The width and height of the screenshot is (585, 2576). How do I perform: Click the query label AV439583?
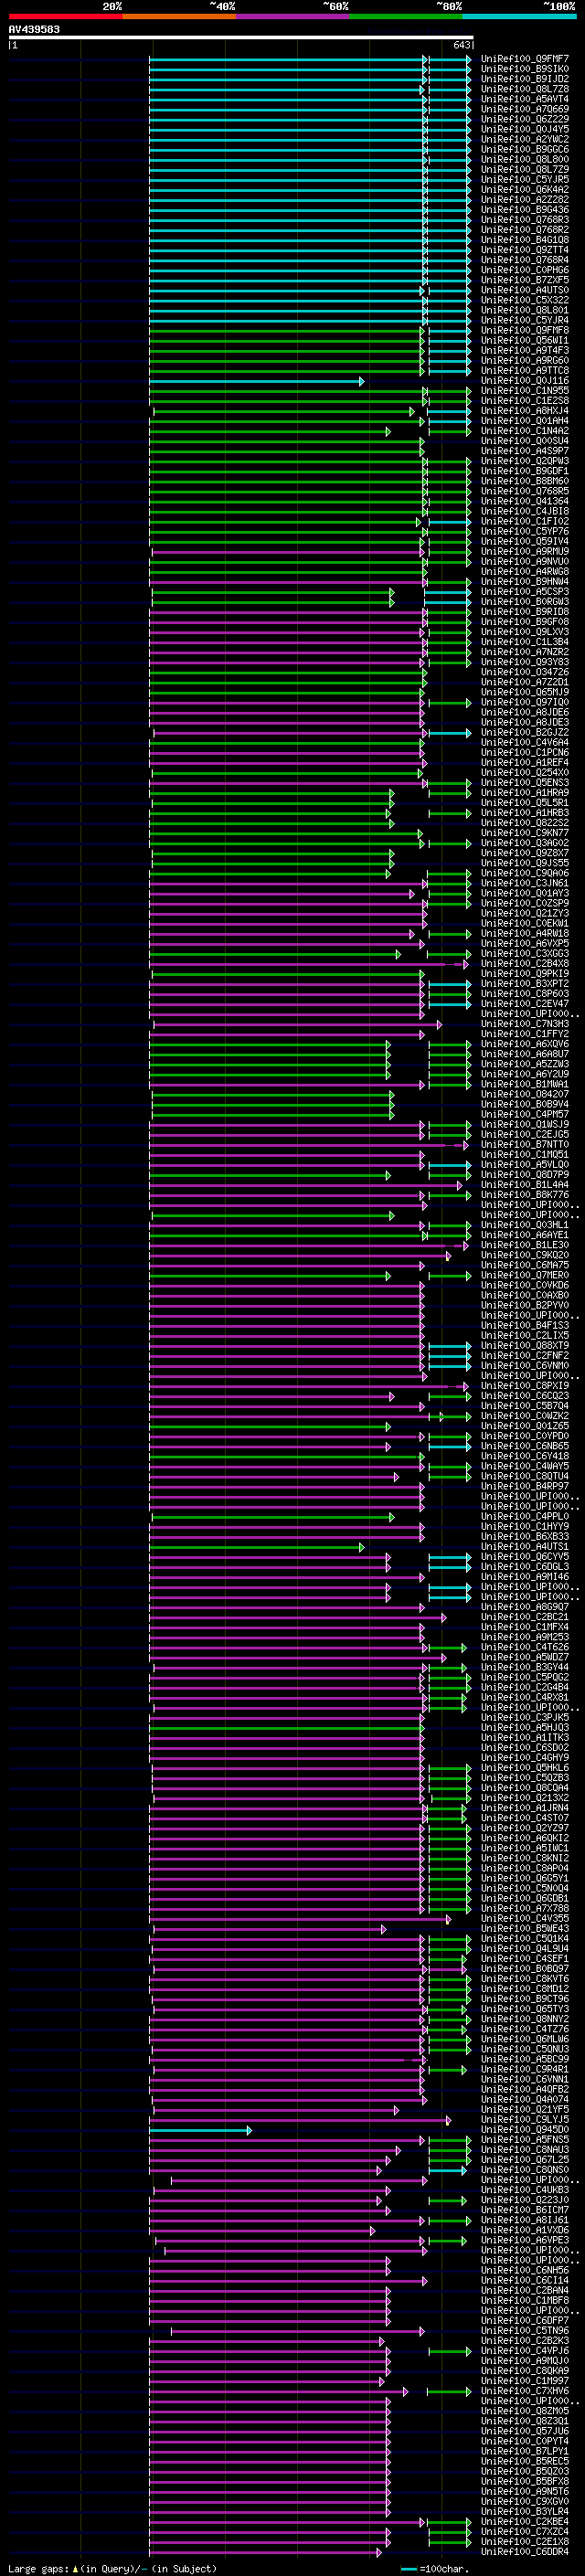click(x=34, y=29)
